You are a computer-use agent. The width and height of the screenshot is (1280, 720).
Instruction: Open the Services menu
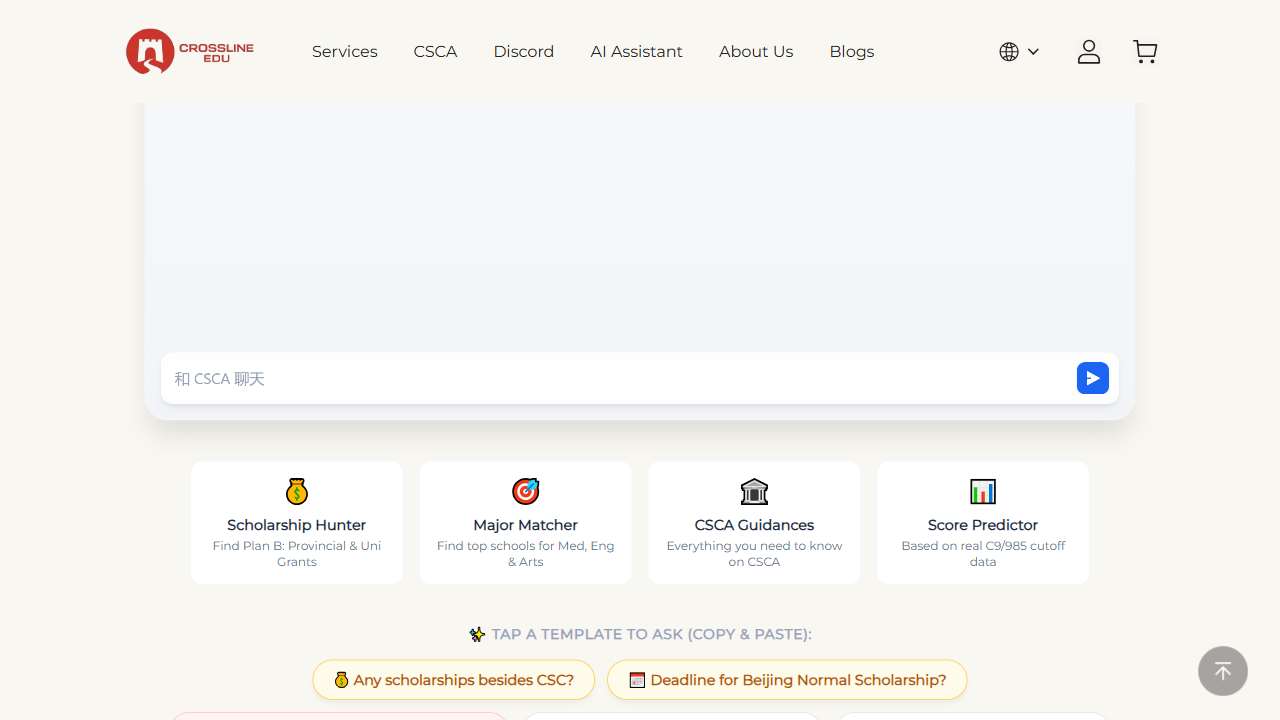[x=344, y=52]
